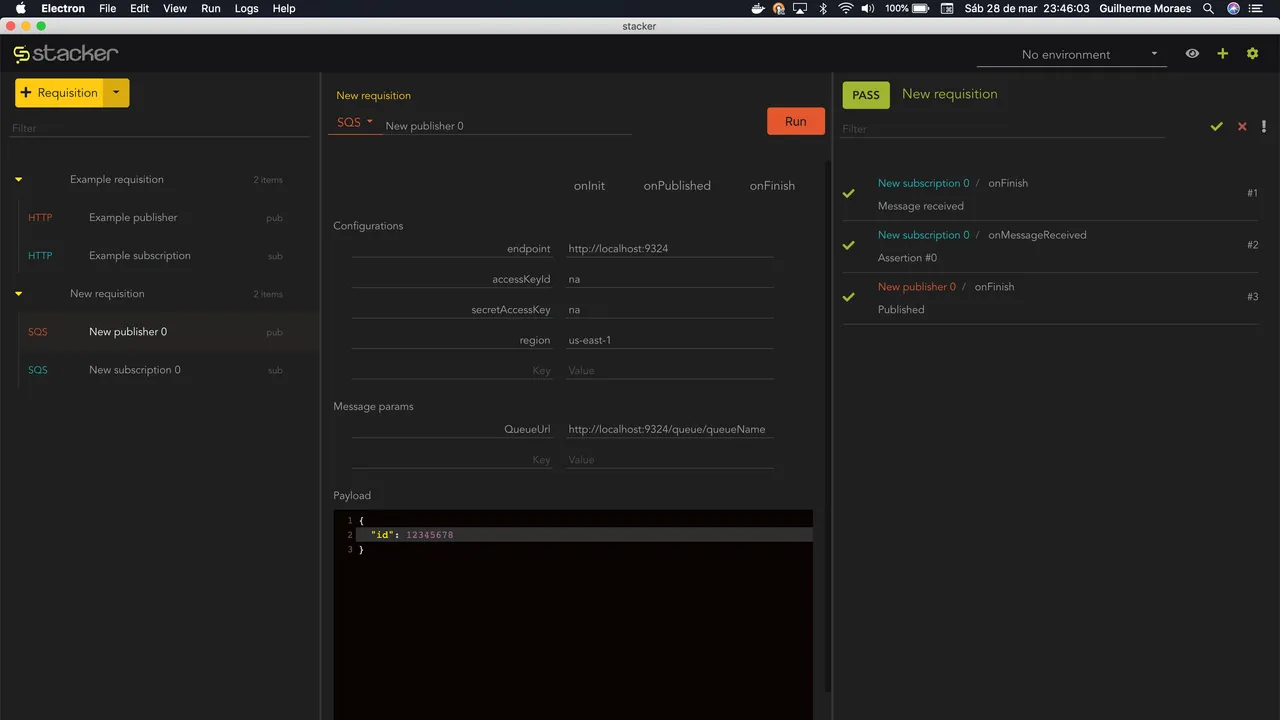
Task: Filter results by failing X icon
Action: [x=1242, y=127]
